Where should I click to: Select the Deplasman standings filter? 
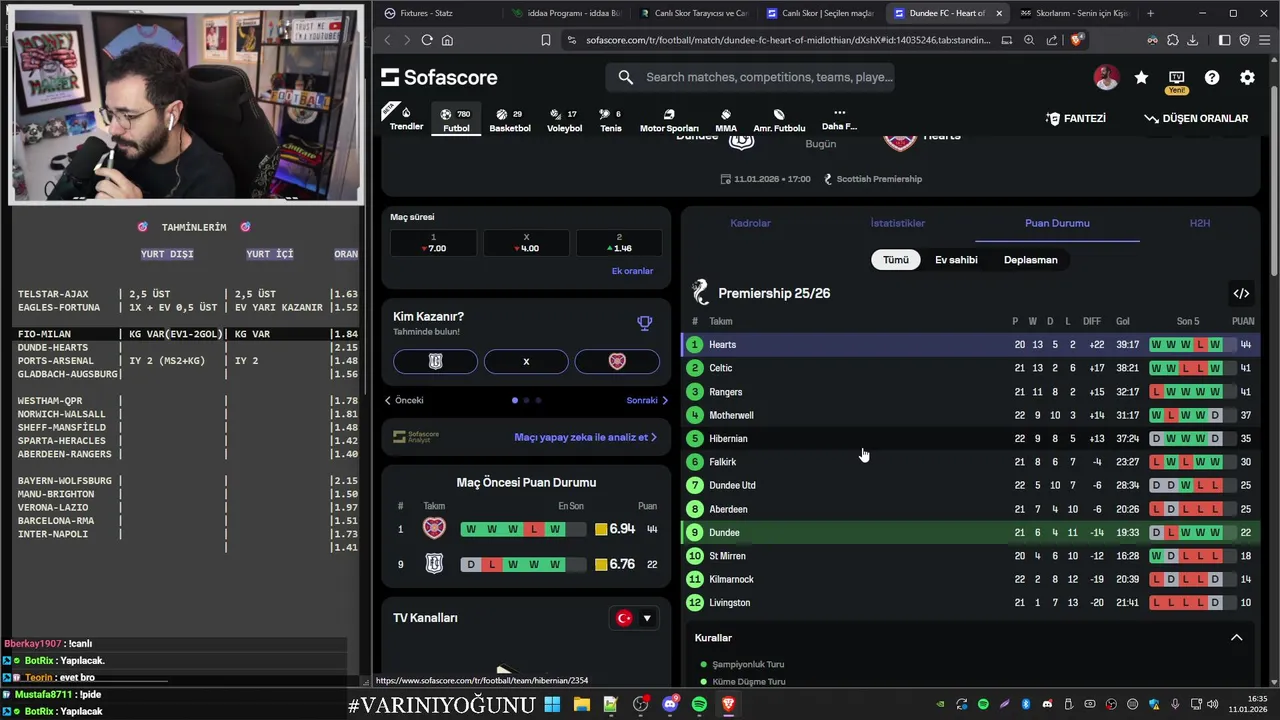pyautogui.click(x=1030, y=260)
